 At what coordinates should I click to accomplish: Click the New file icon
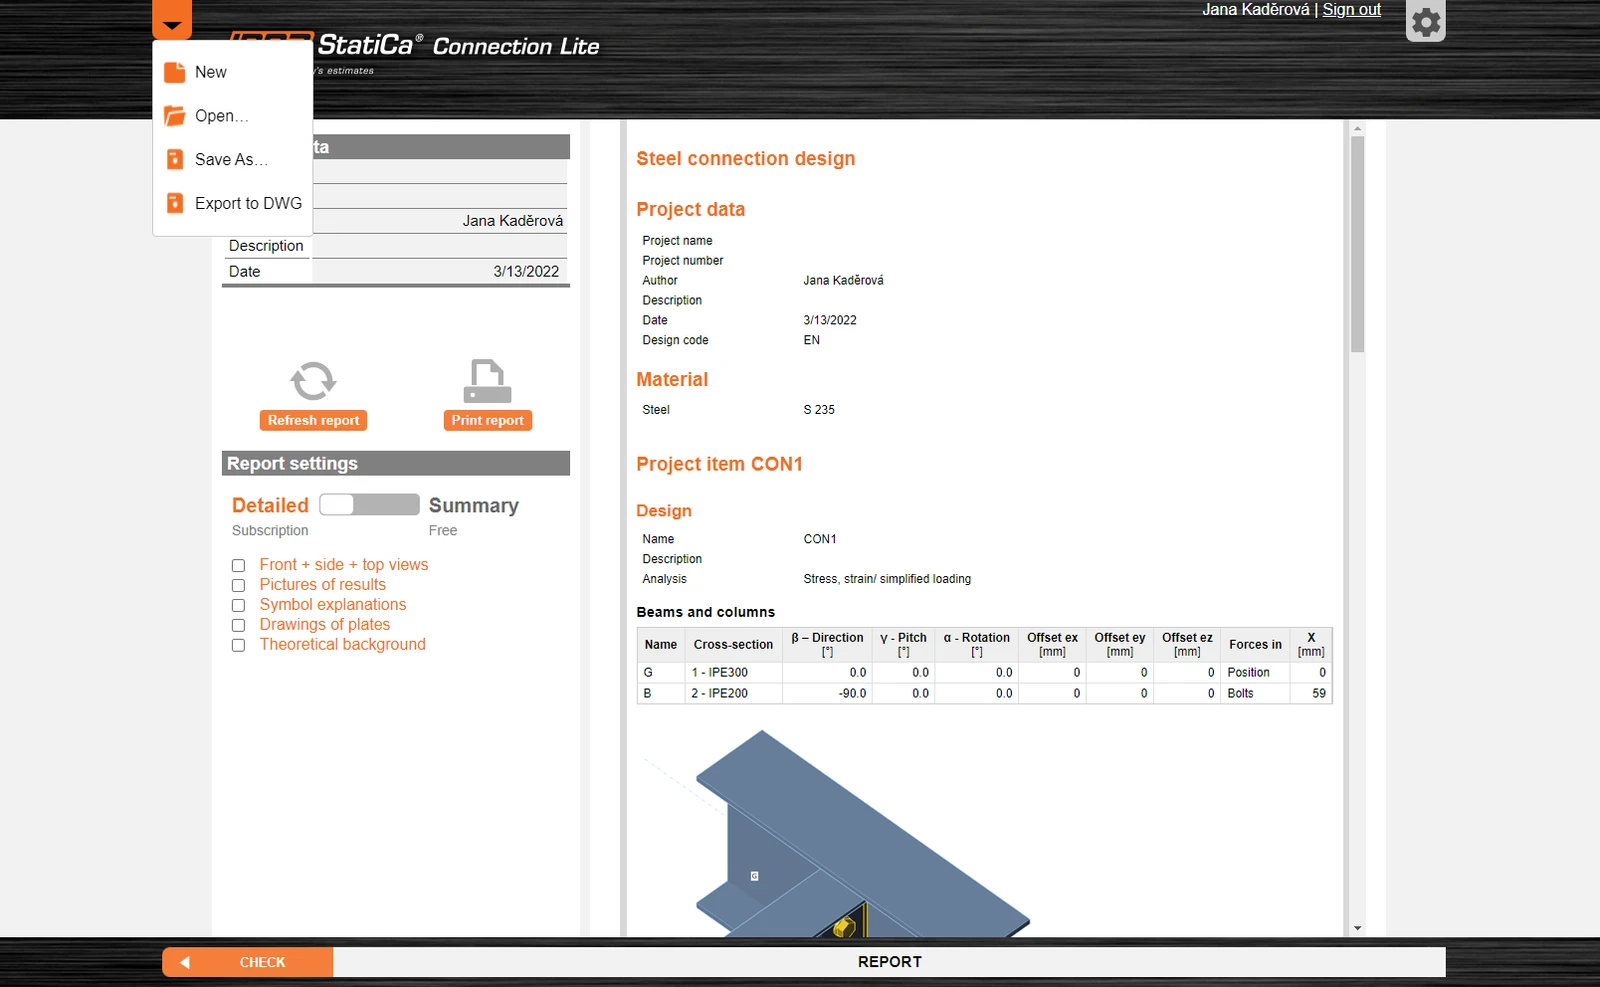click(x=175, y=72)
